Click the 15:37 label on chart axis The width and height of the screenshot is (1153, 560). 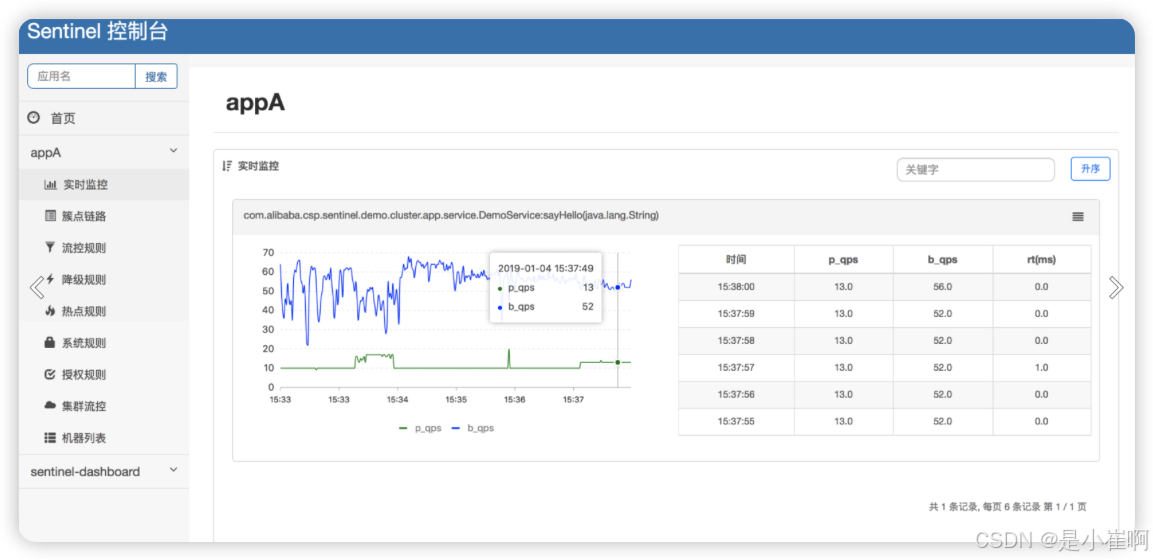point(573,400)
